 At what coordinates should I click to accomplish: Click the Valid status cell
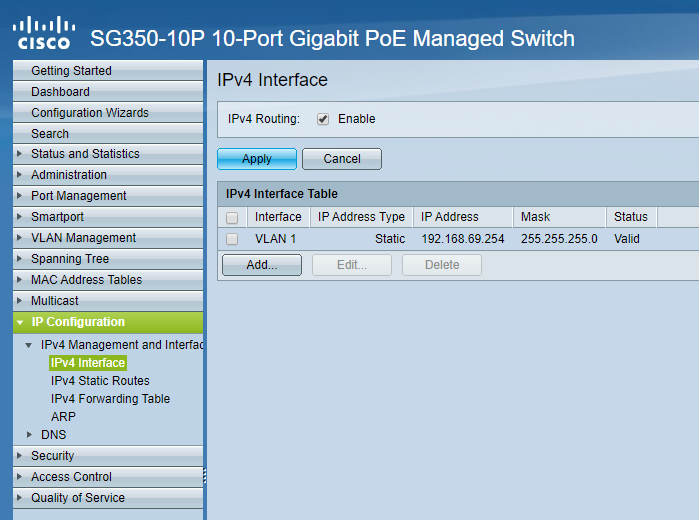(626, 239)
